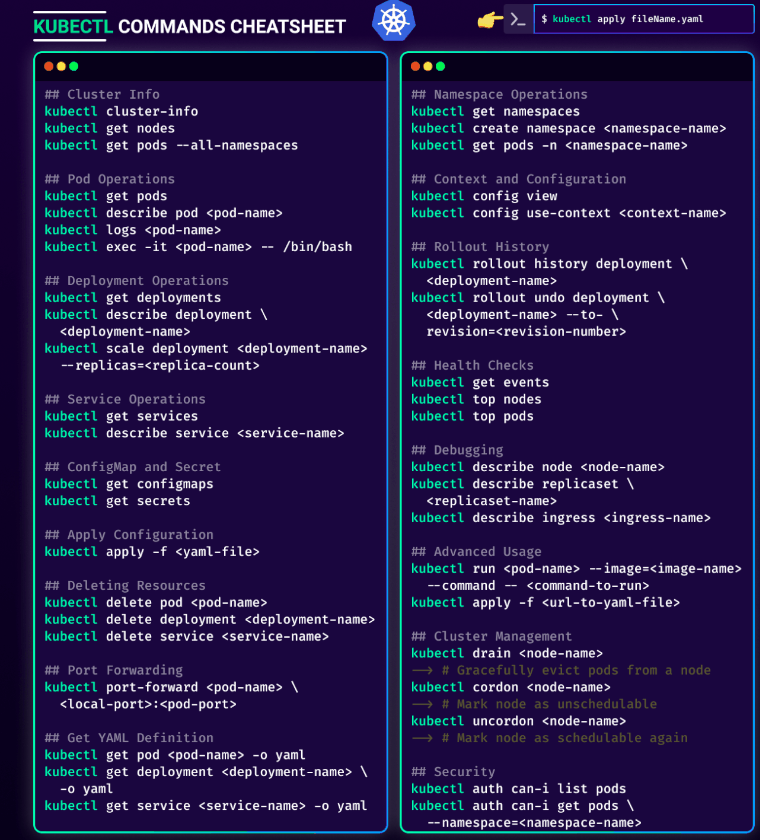The height and width of the screenshot is (840, 760).
Task: Select 'kubectl apply -f <yaml-file>' line
Action: point(152,552)
